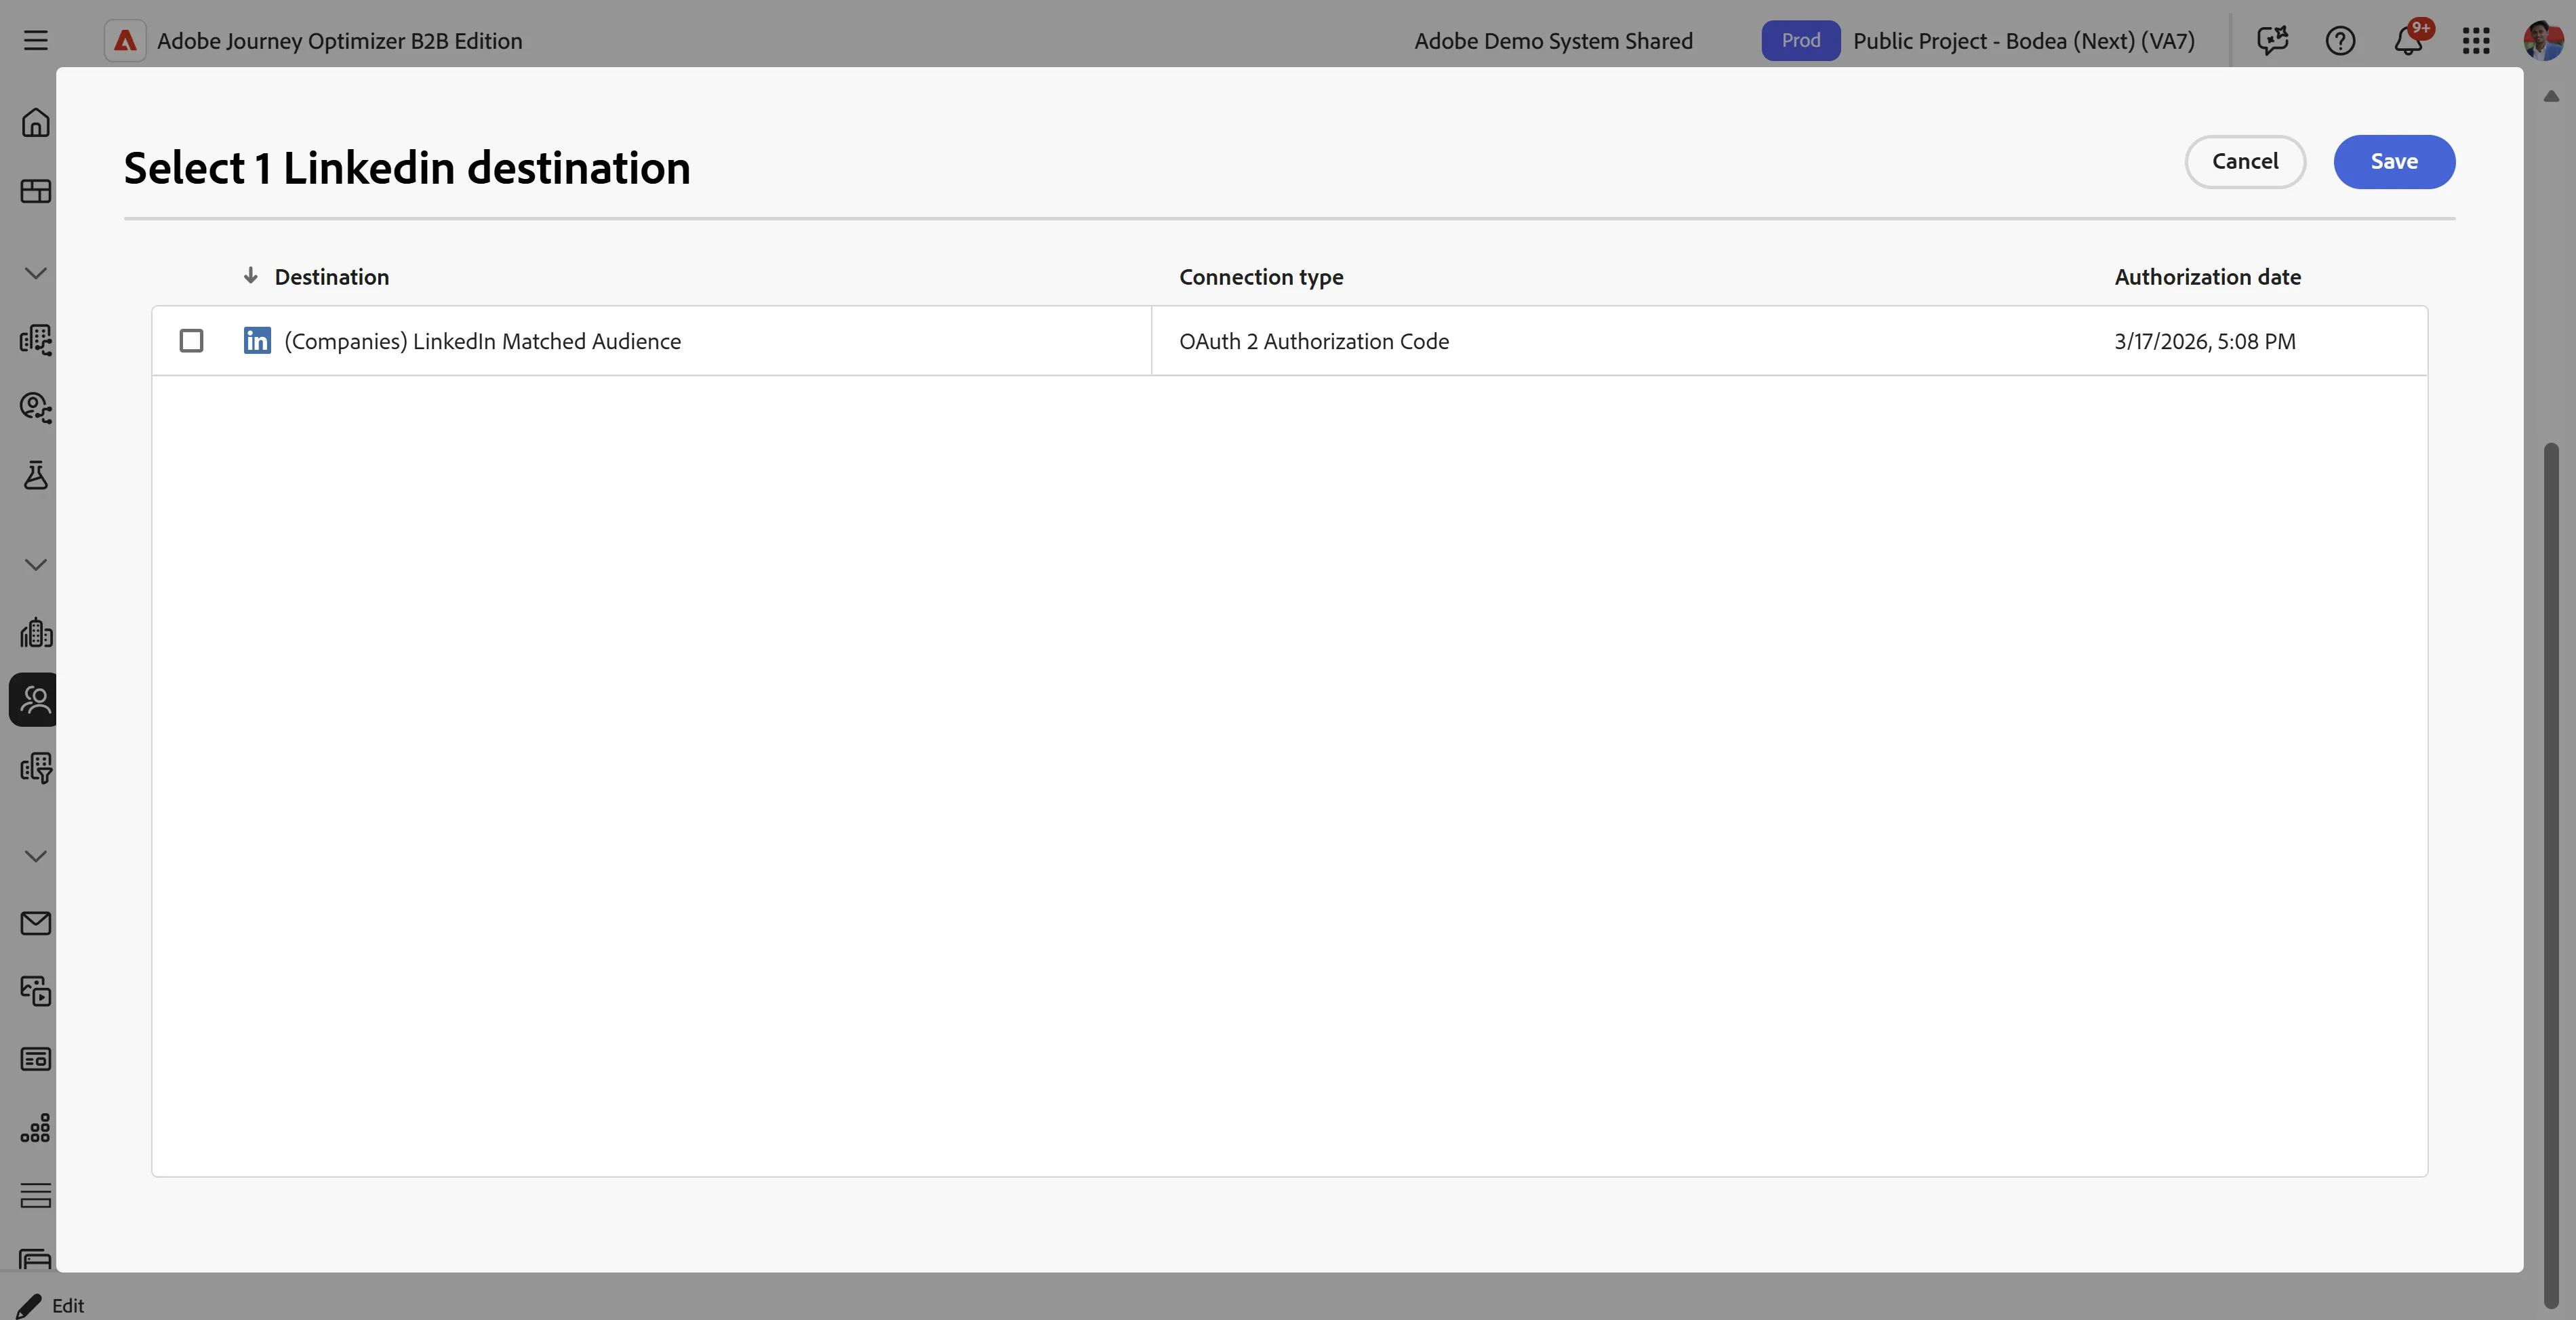Select the LinkedIn logo icon in the row
Viewport: 2576px width, 1320px height.
pyautogui.click(x=257, y=341)
